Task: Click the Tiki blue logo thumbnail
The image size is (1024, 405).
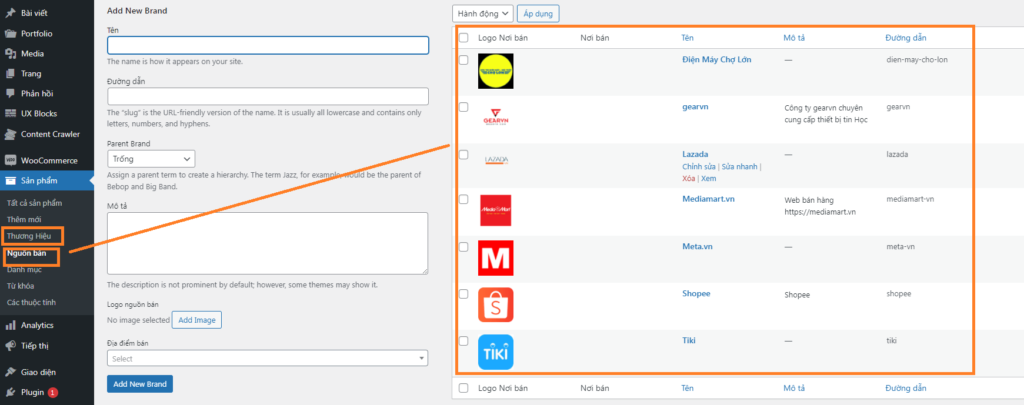Action: pos(496,352)
